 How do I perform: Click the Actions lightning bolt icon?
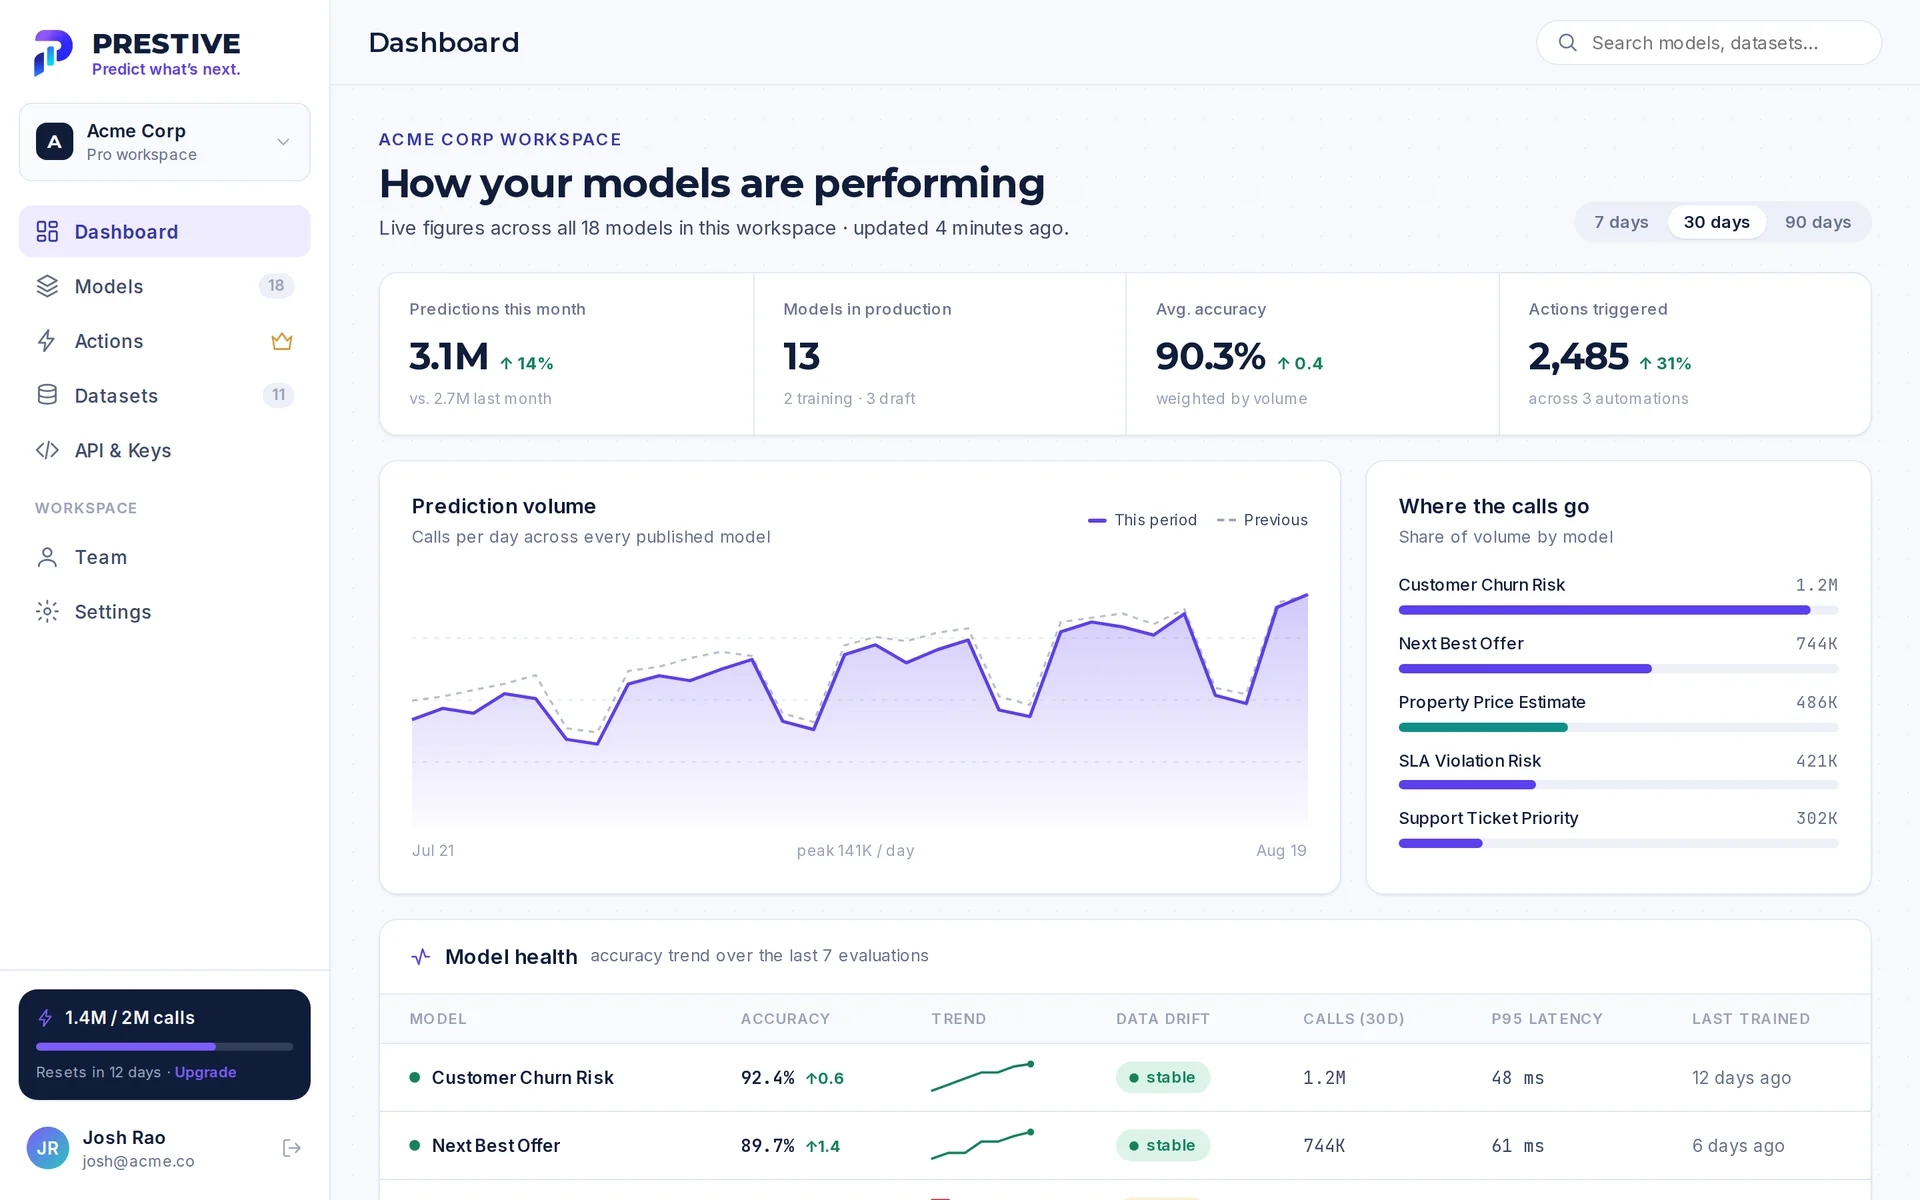pos(47,341)
